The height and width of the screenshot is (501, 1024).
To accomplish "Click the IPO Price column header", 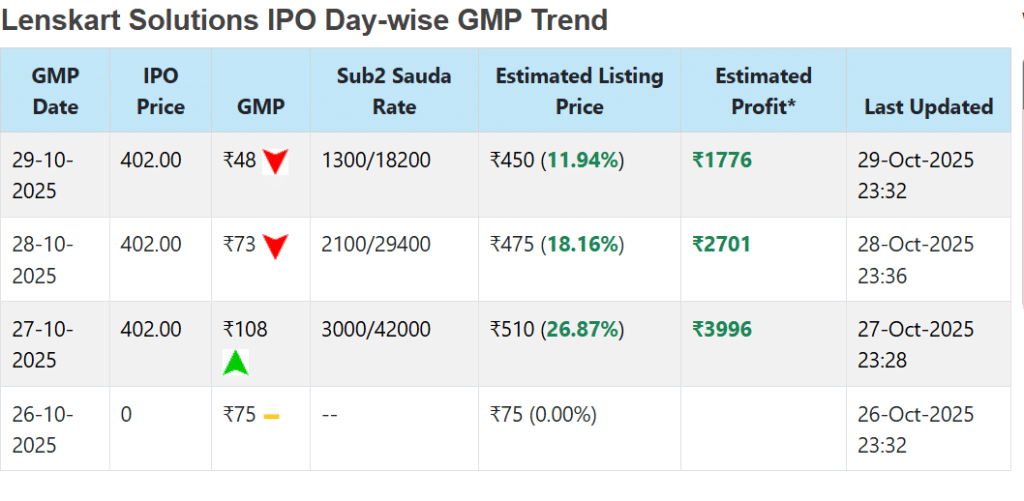I will pos(160,91).
